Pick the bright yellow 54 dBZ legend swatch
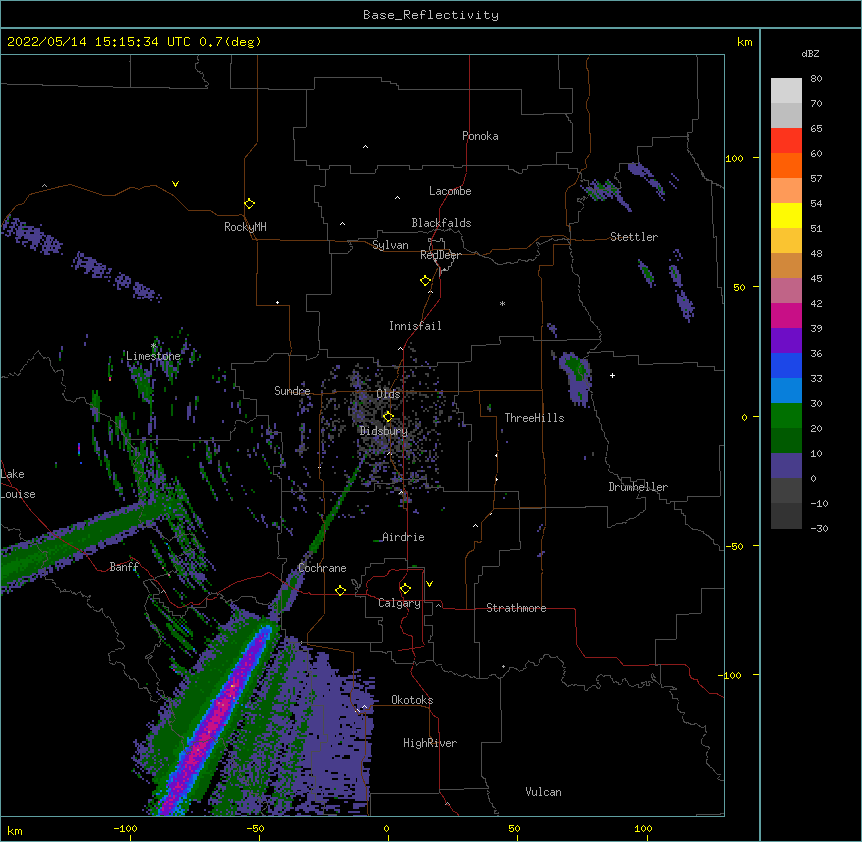 (786, 215)
